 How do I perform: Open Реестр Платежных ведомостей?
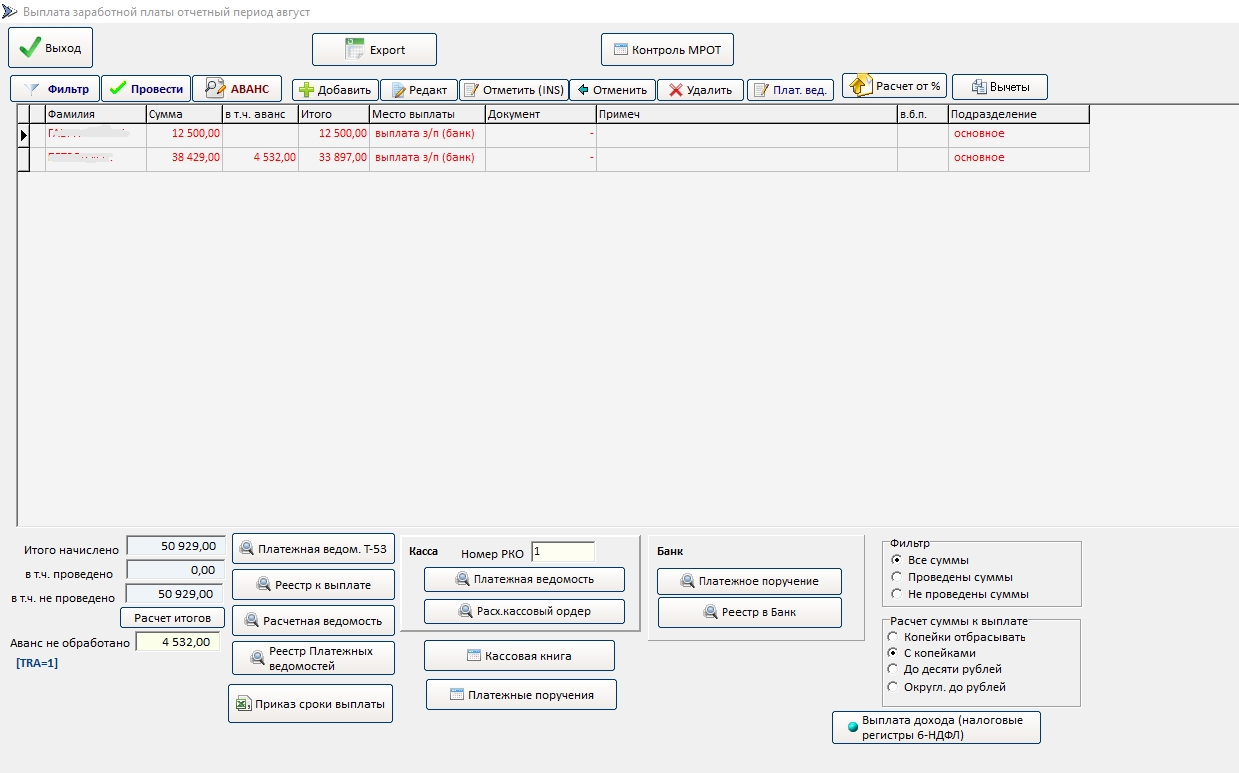(313, 658)
